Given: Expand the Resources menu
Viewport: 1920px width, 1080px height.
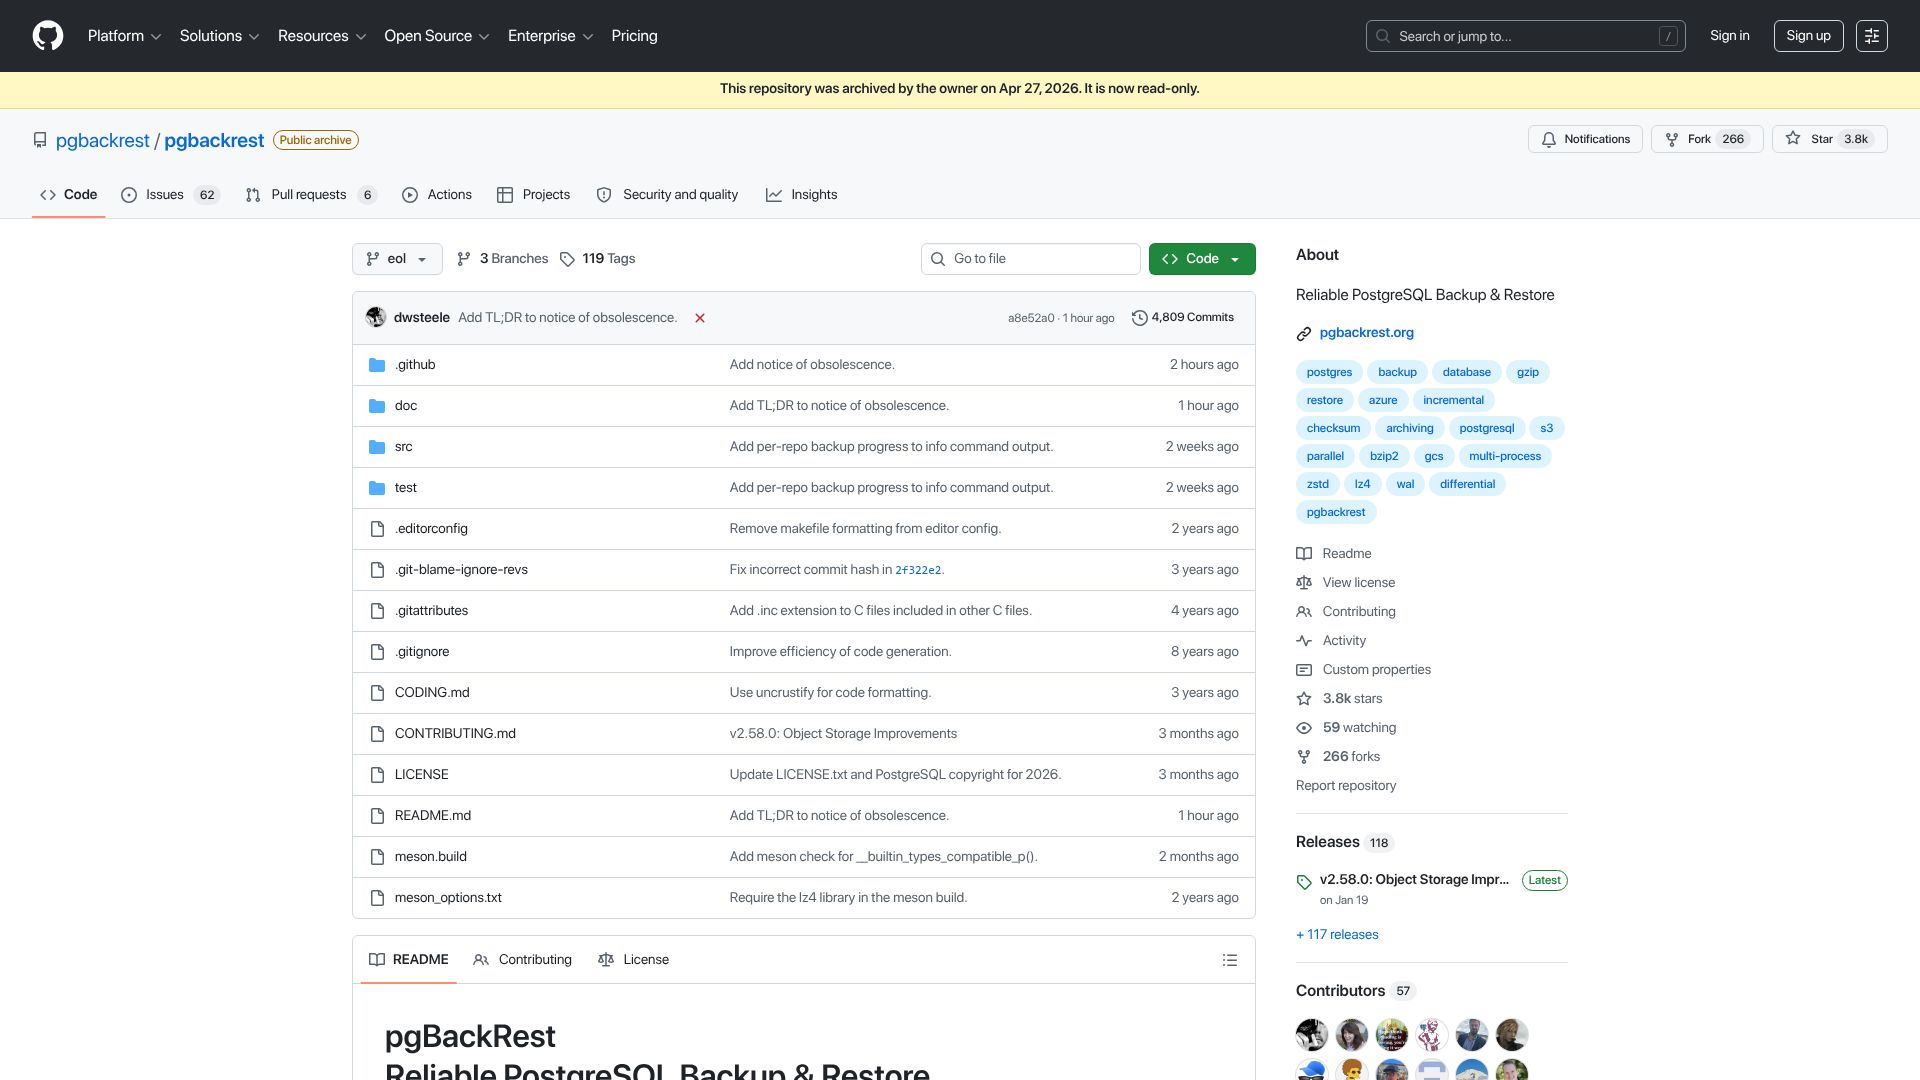Looking at the screenshot, I should coord(321,36).
